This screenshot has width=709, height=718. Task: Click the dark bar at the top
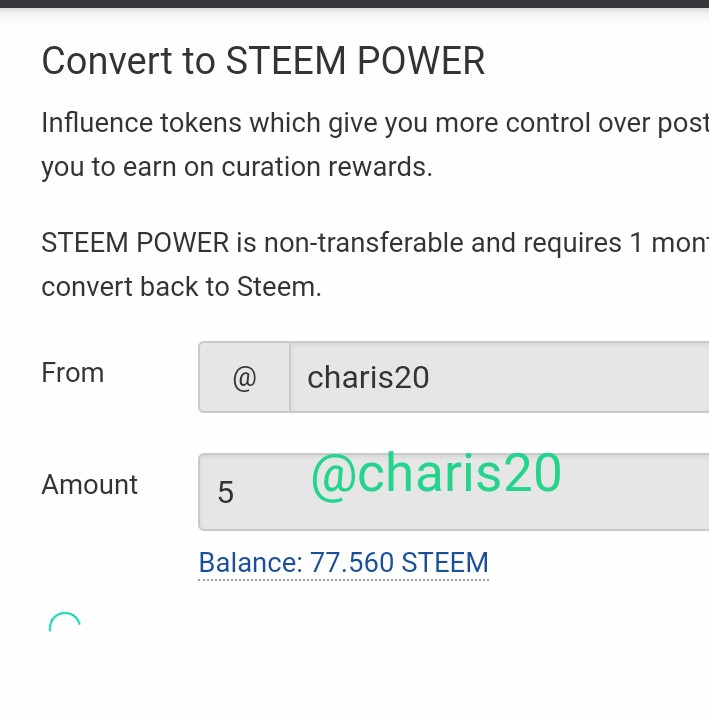pos(354,4)
